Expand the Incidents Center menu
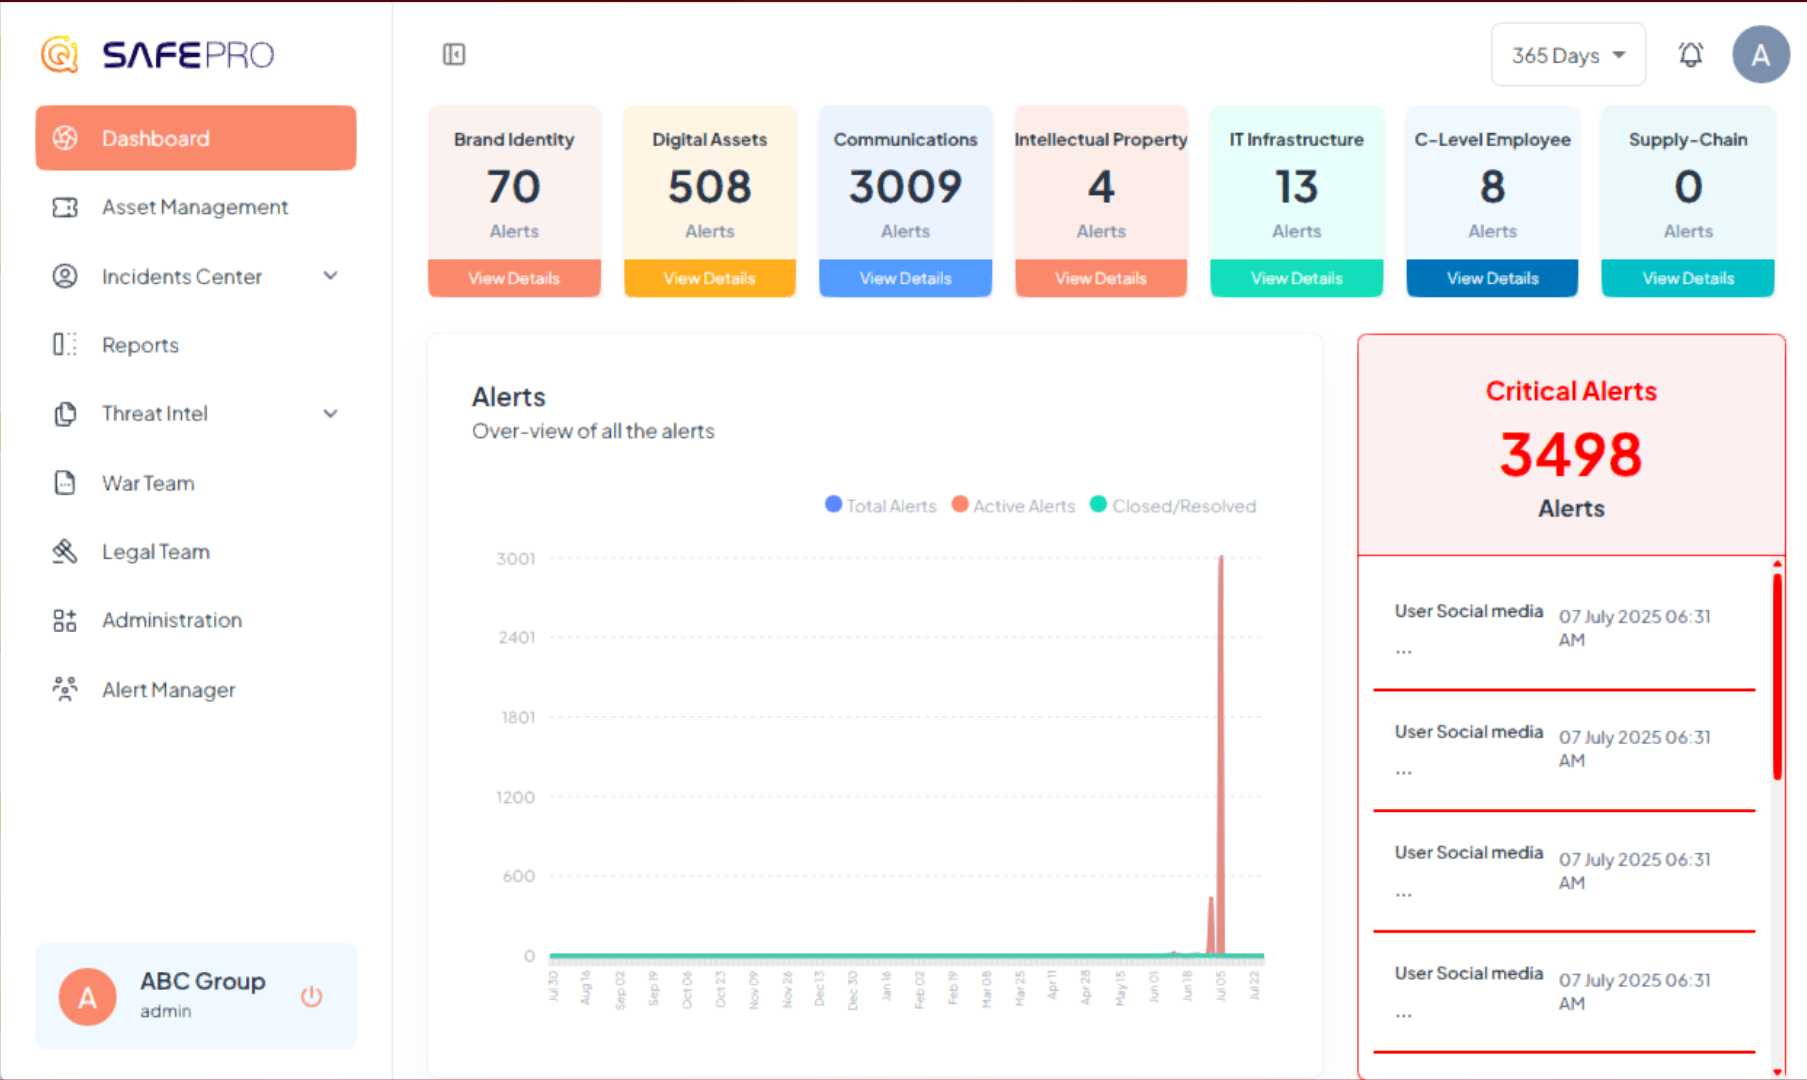 (330, 276)
